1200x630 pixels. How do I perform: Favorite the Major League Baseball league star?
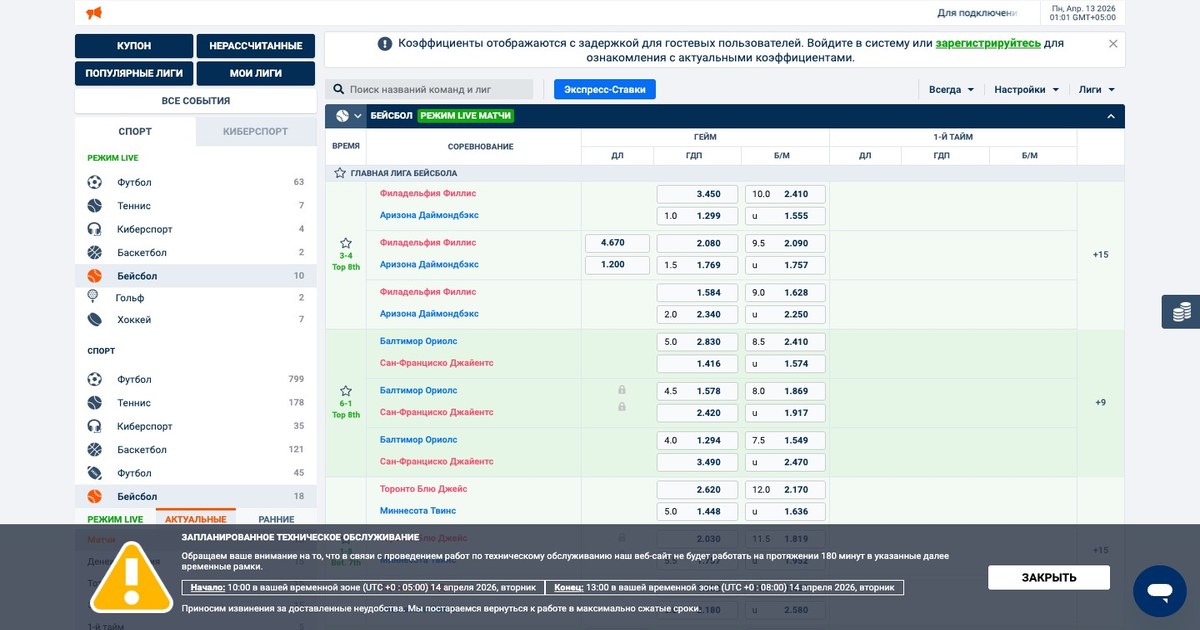tap(340, 173)
